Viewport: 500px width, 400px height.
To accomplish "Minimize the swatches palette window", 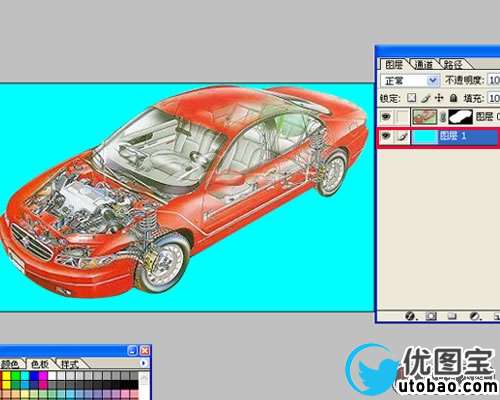I will coord(132,351).
